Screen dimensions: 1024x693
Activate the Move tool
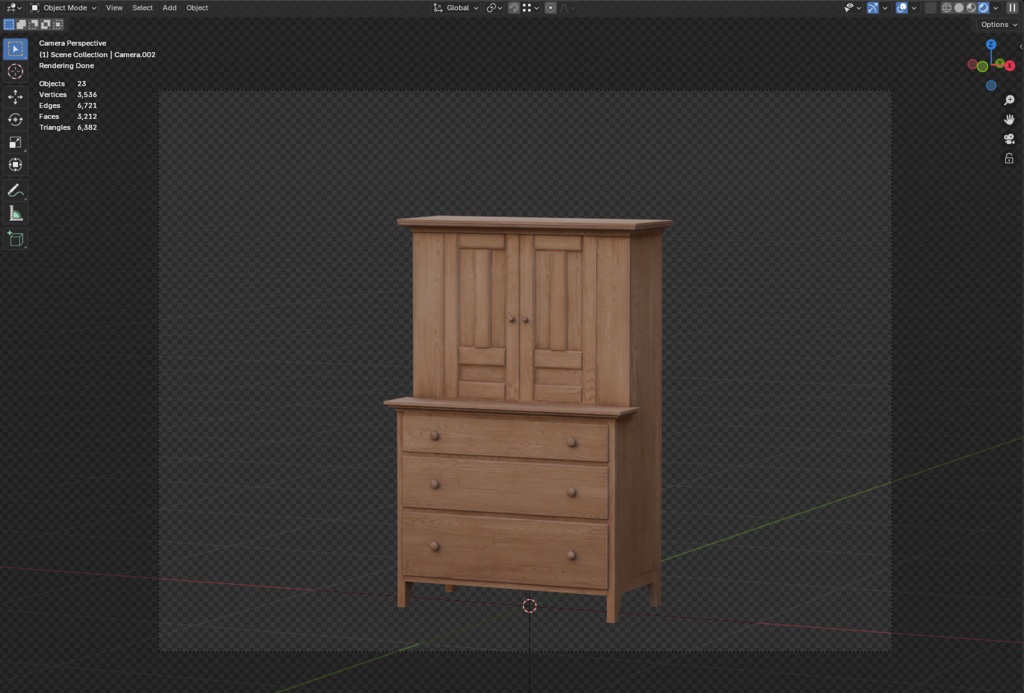15,97
